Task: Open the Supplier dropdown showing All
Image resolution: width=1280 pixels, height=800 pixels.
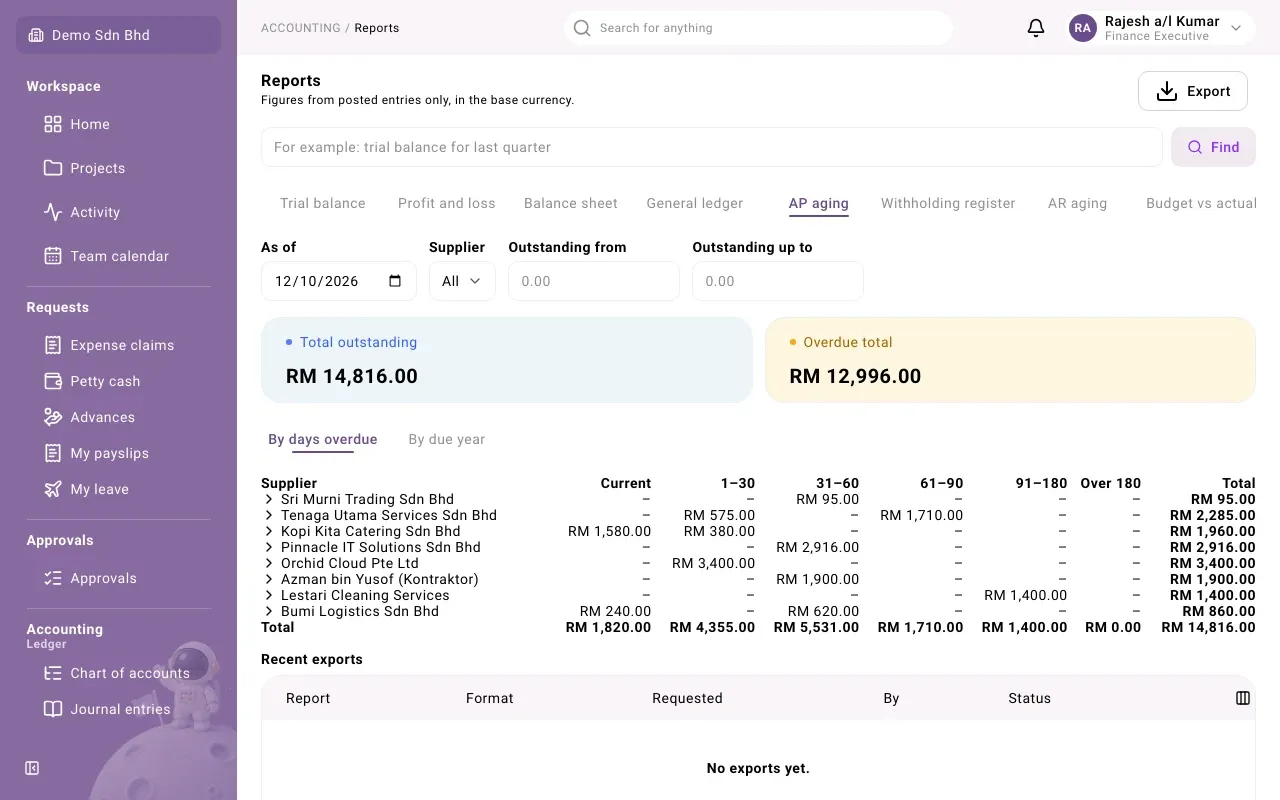Action: click(x=462, y=281)
